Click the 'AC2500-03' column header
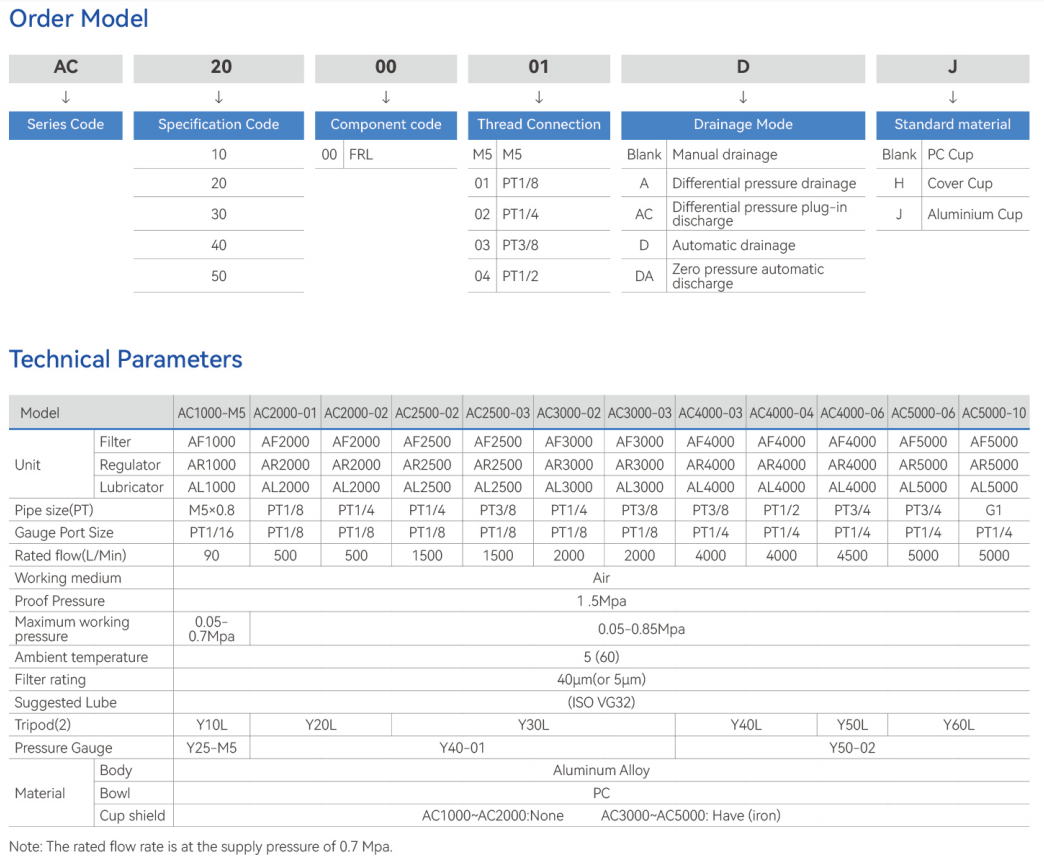Image resolution: width=1044 pixels, height=859 pixels. [x=497, y=413]
